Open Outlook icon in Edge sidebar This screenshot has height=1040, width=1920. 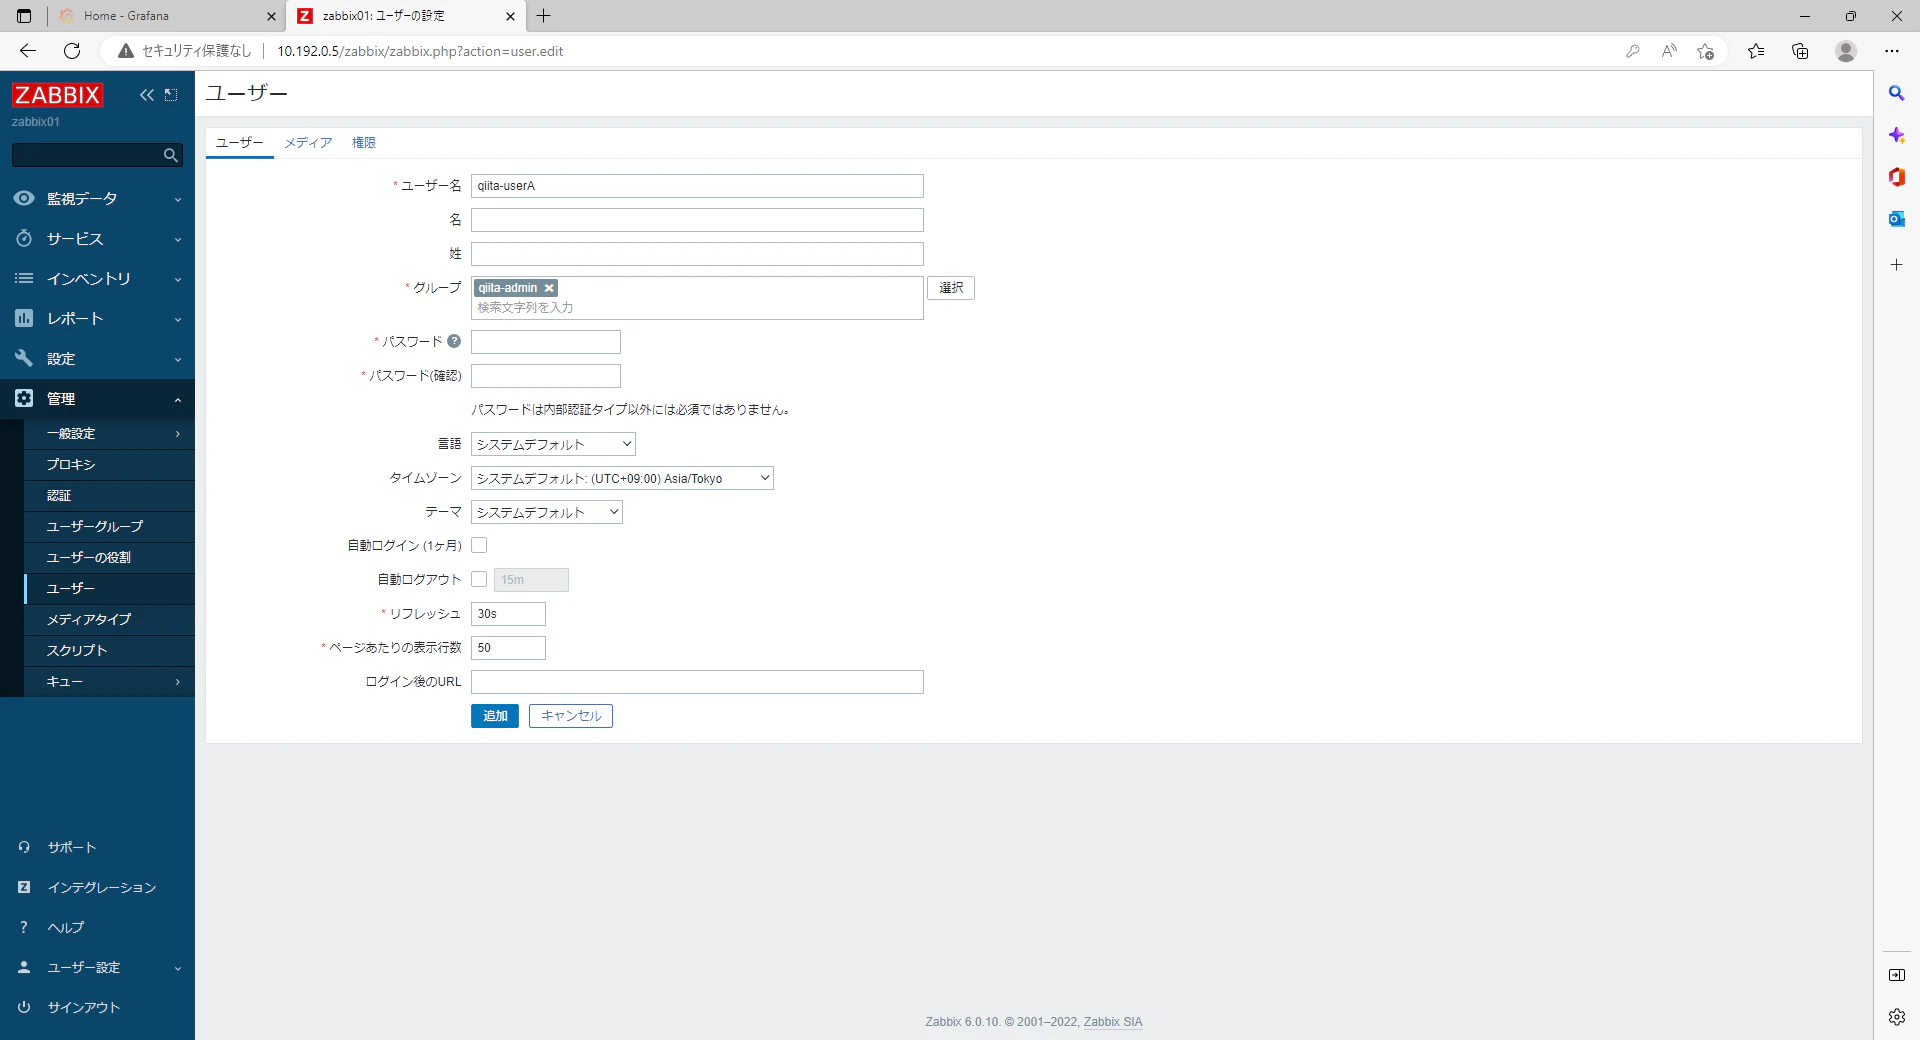1896,219
